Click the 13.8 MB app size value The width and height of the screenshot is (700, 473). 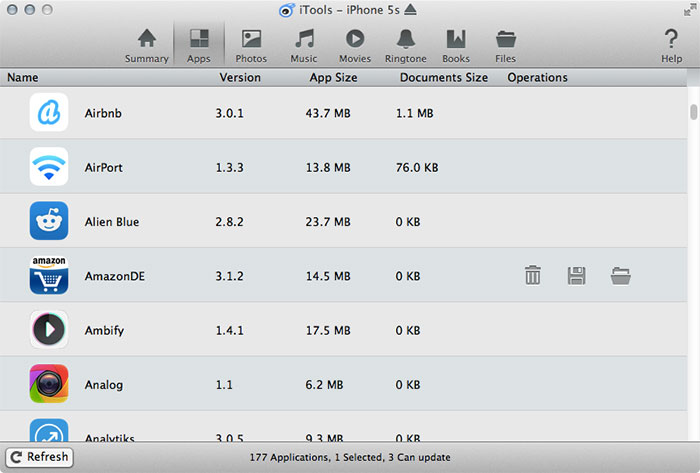tap(328, 168)
